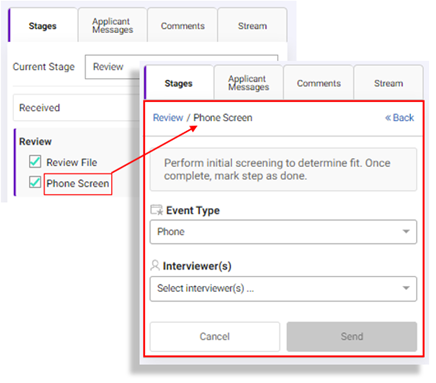Screen dimensions: 436x383
Task: Toggle the Review File checkbox
Action: click(35, 162)
